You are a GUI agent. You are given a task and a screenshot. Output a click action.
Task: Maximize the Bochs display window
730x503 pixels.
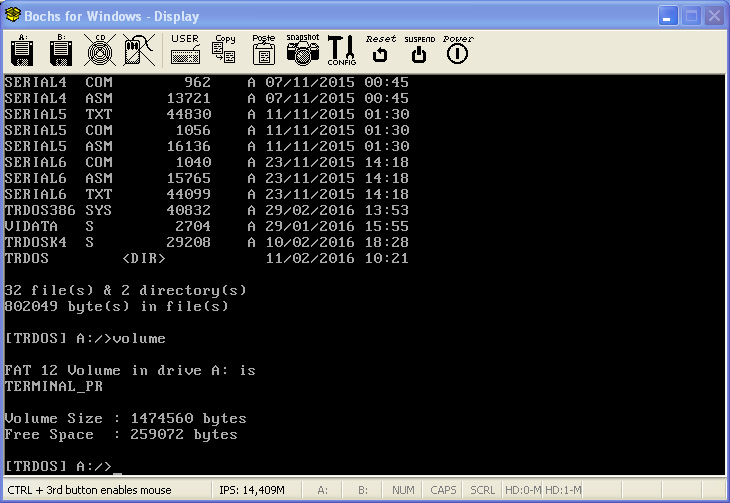(690, 16)
